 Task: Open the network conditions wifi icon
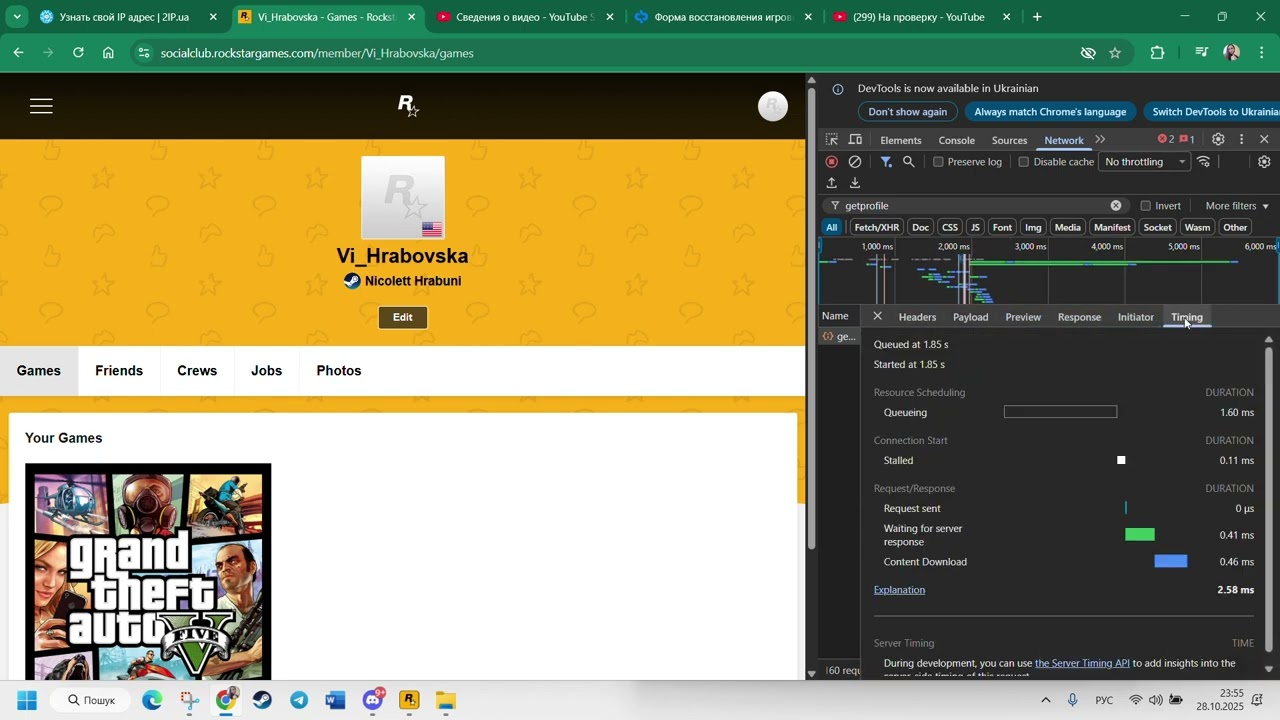1204,162
